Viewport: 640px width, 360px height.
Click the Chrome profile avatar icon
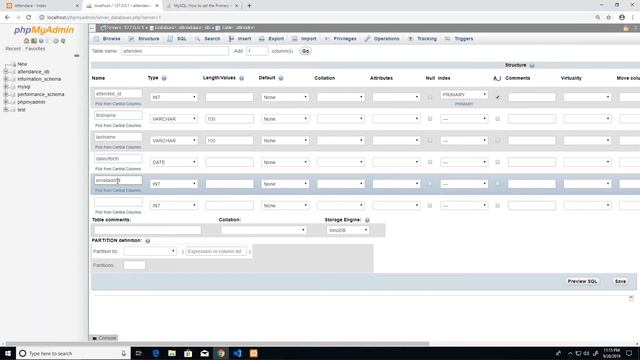(x=622, y=18)
